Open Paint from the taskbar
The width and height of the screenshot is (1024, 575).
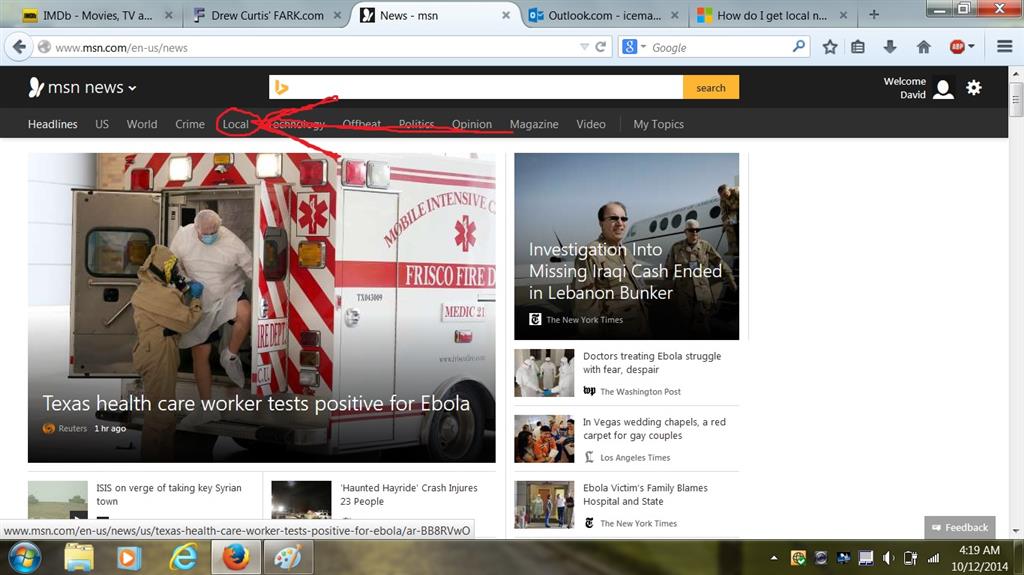[287, 557]
